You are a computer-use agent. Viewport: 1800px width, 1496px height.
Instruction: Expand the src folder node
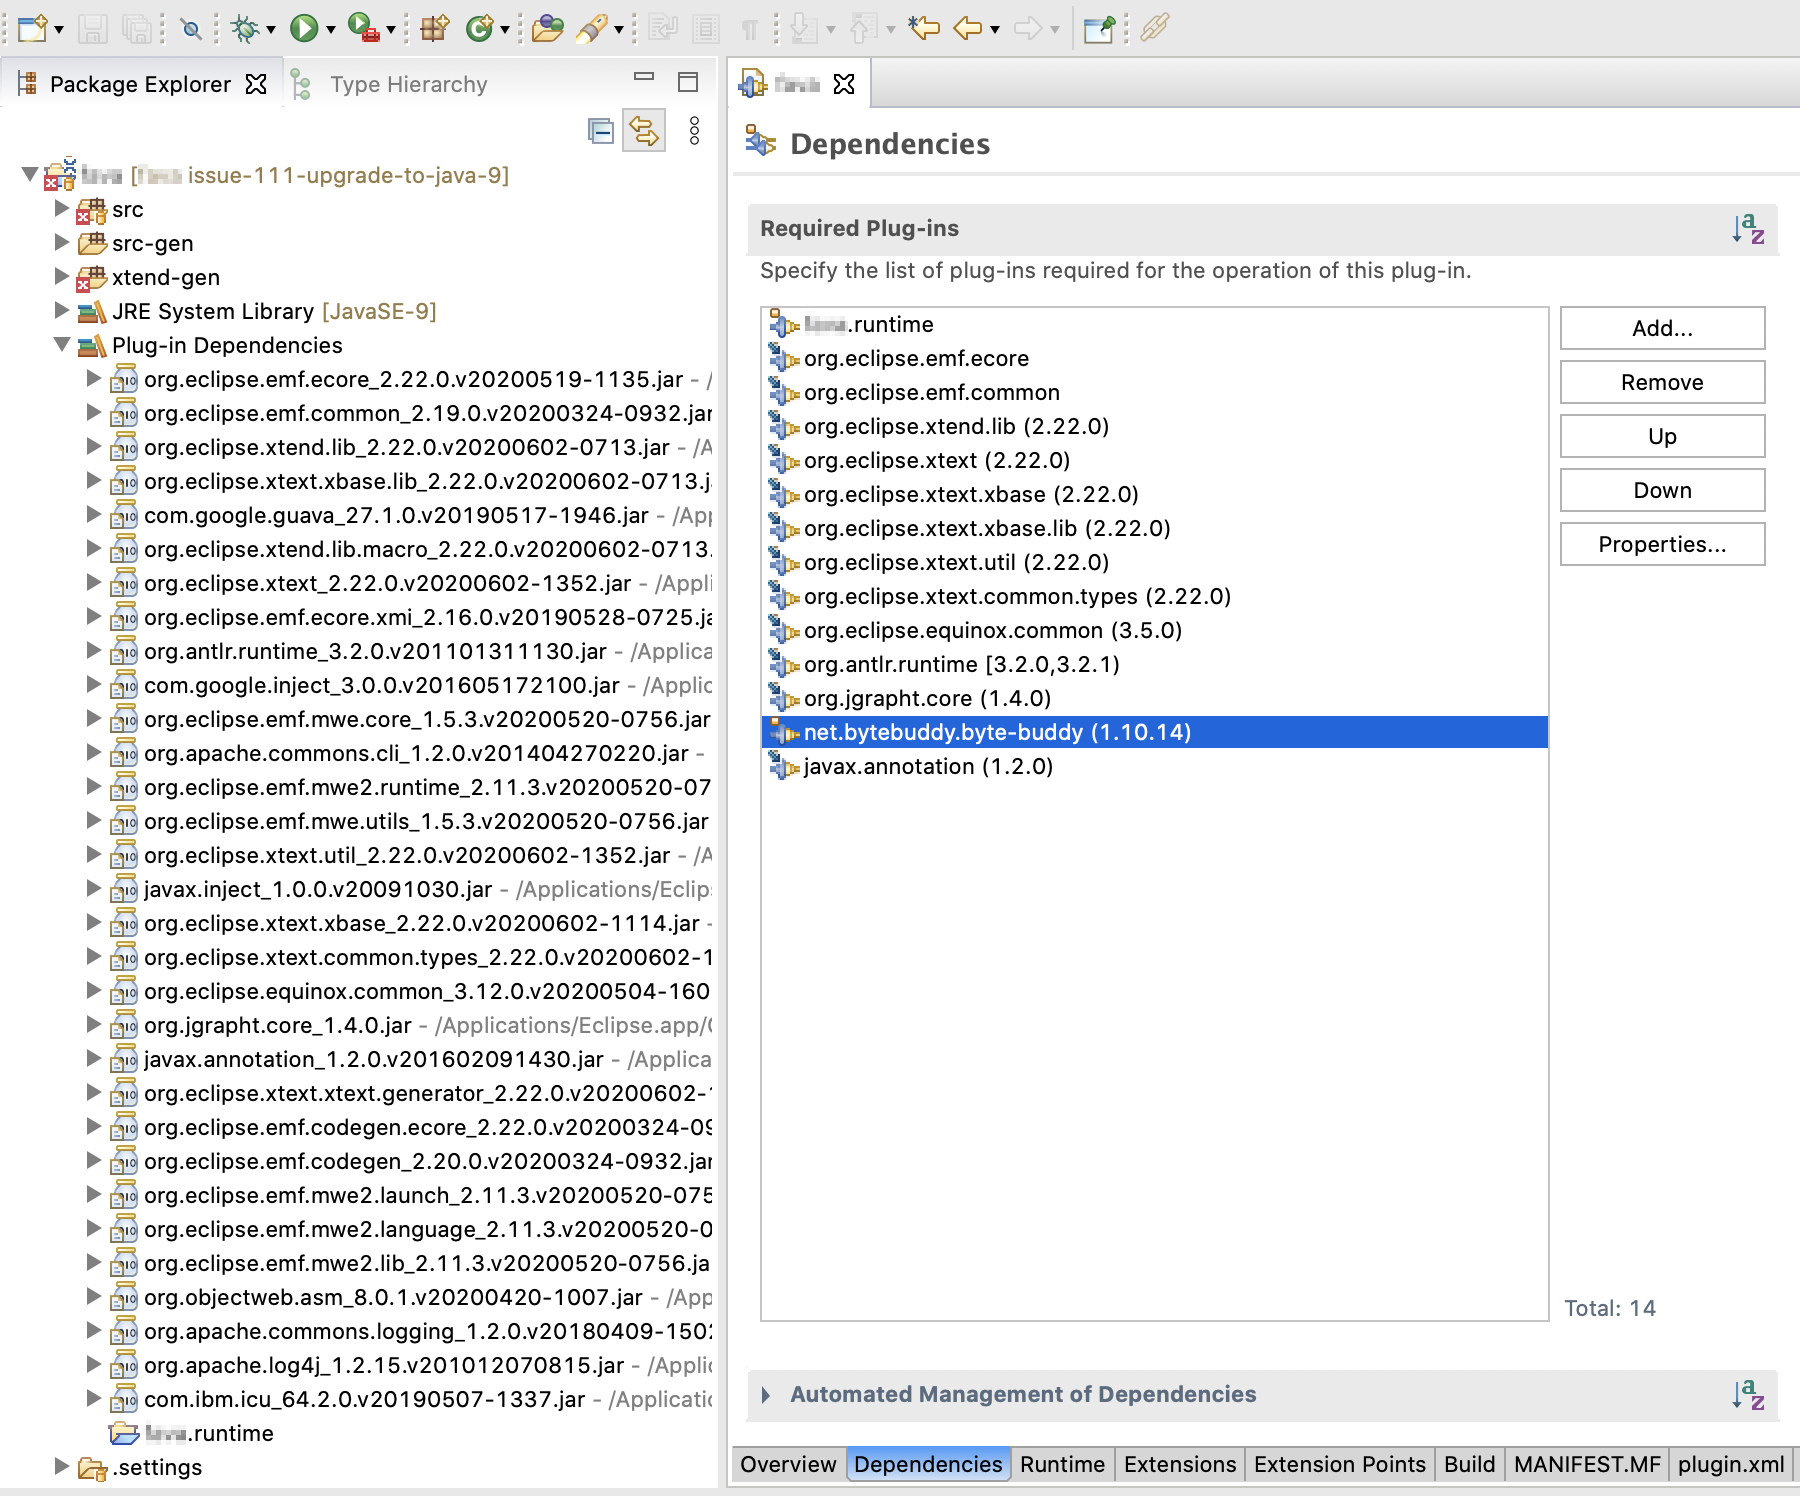61,209
